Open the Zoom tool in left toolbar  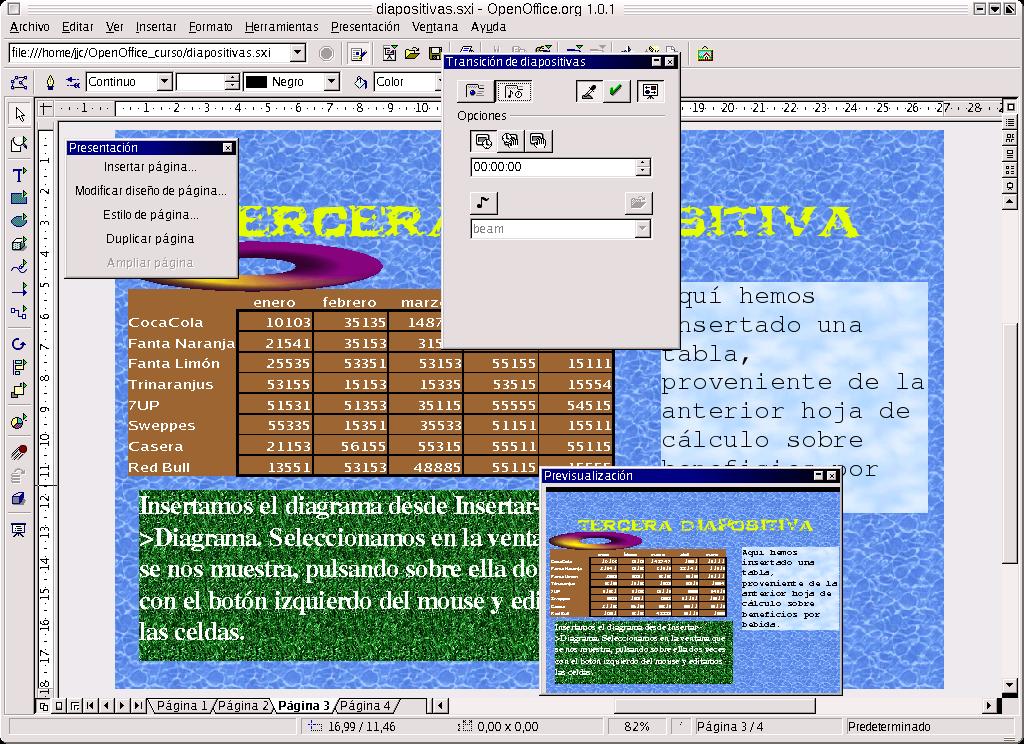[x=19, y=144]
